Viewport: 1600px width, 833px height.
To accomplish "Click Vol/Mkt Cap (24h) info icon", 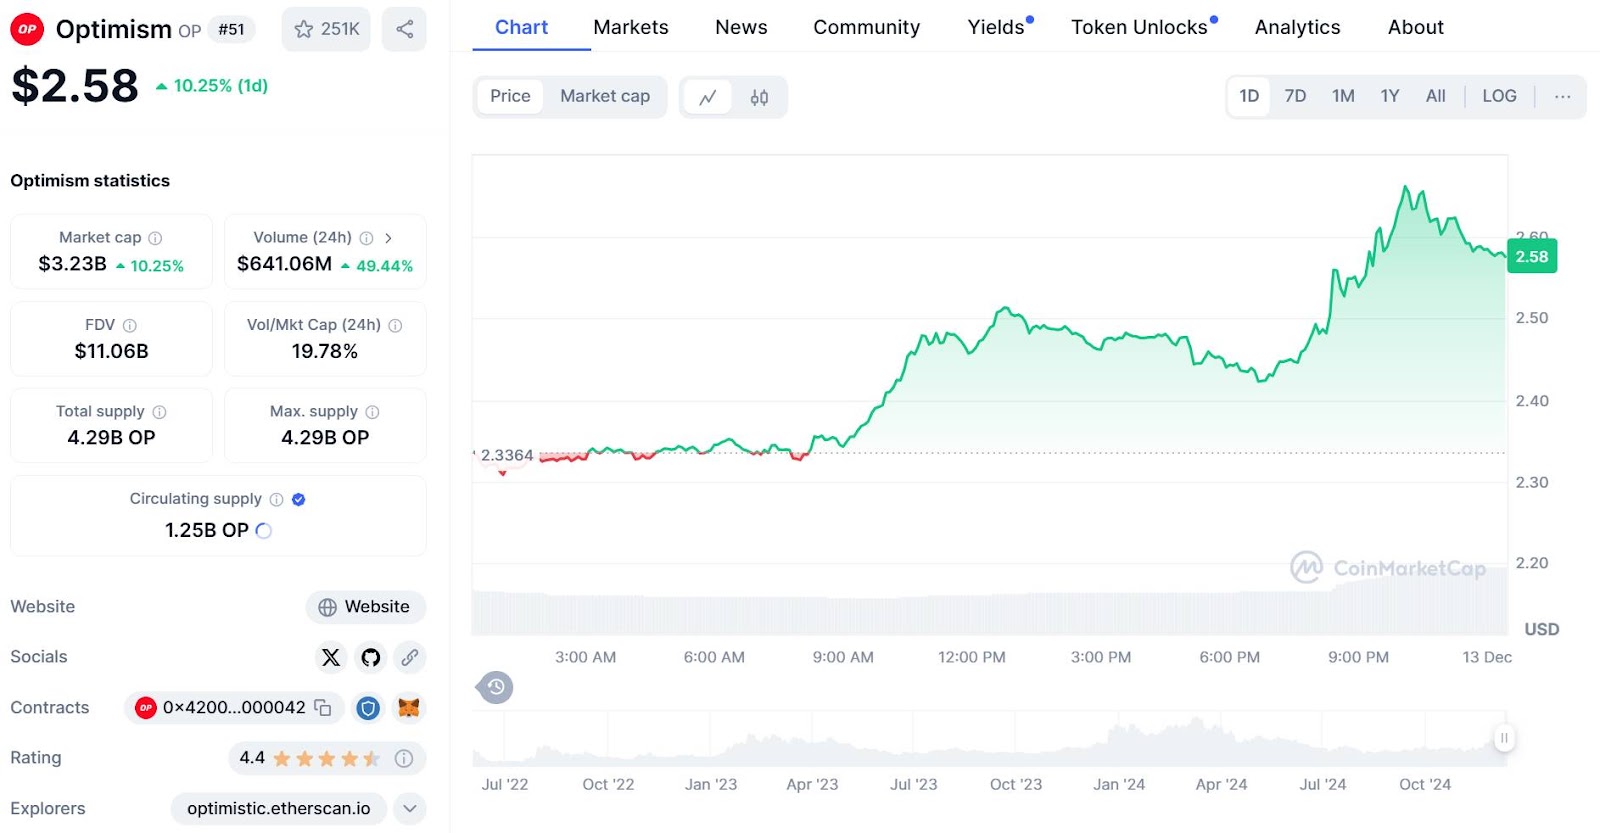I will (395, 325).
